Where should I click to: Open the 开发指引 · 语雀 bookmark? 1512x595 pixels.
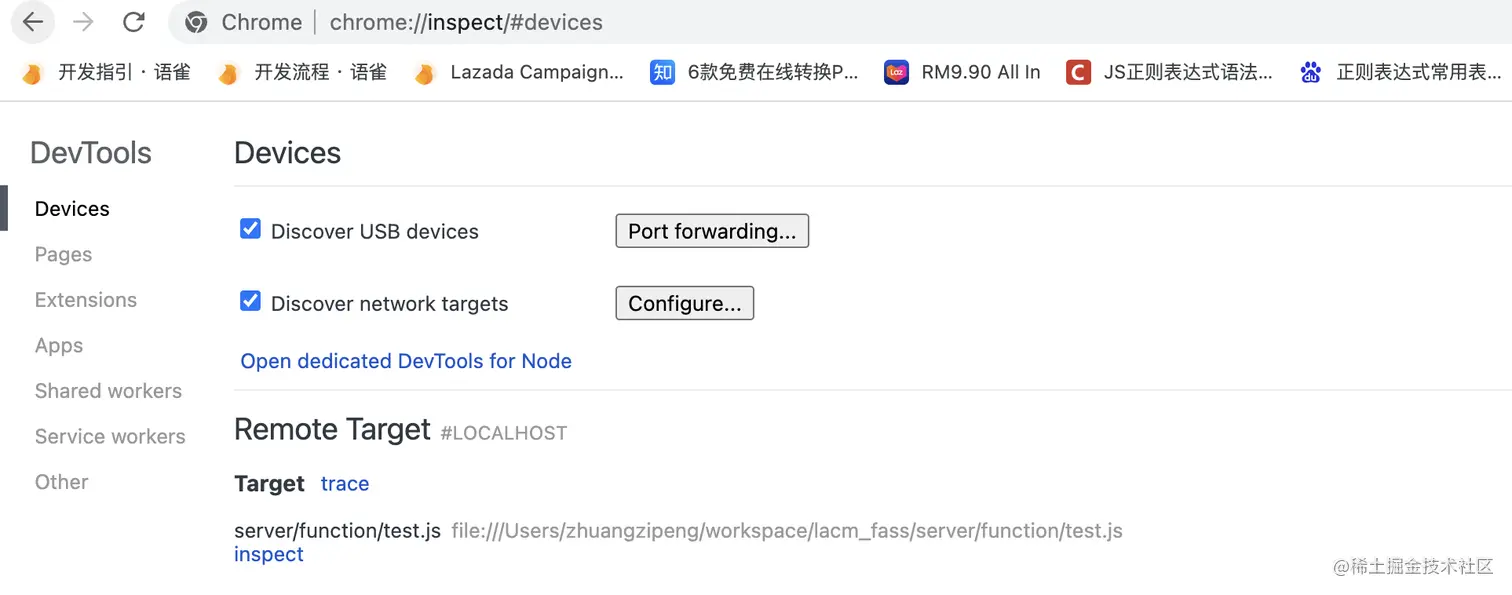coord(106,72)
